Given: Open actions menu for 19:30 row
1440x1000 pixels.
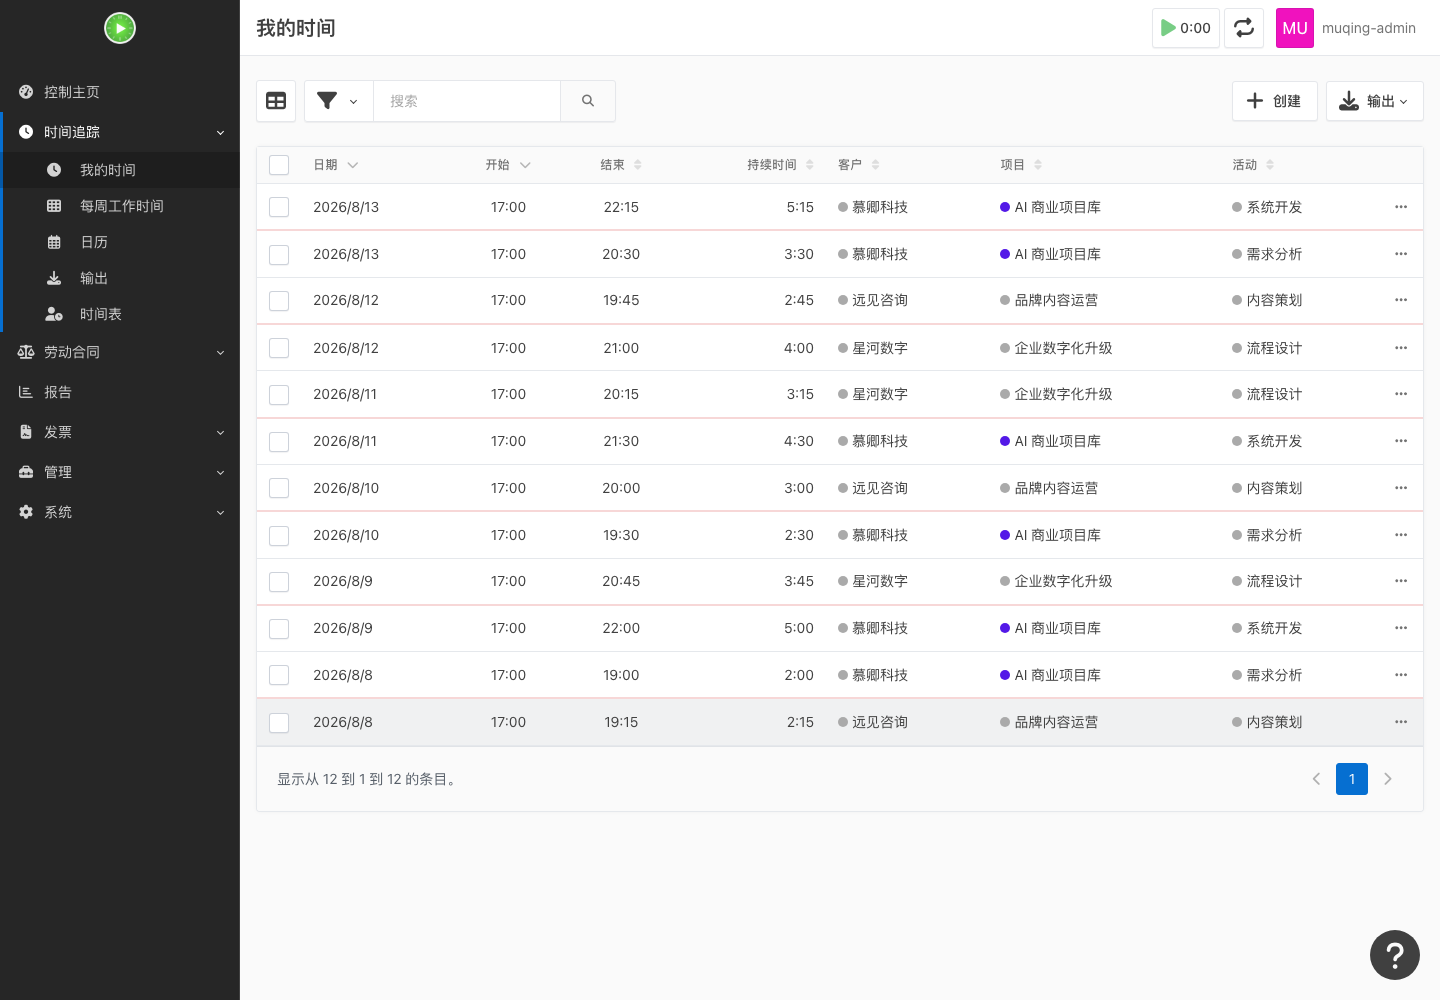Looking at the screenshot, I should [1401, 535].
